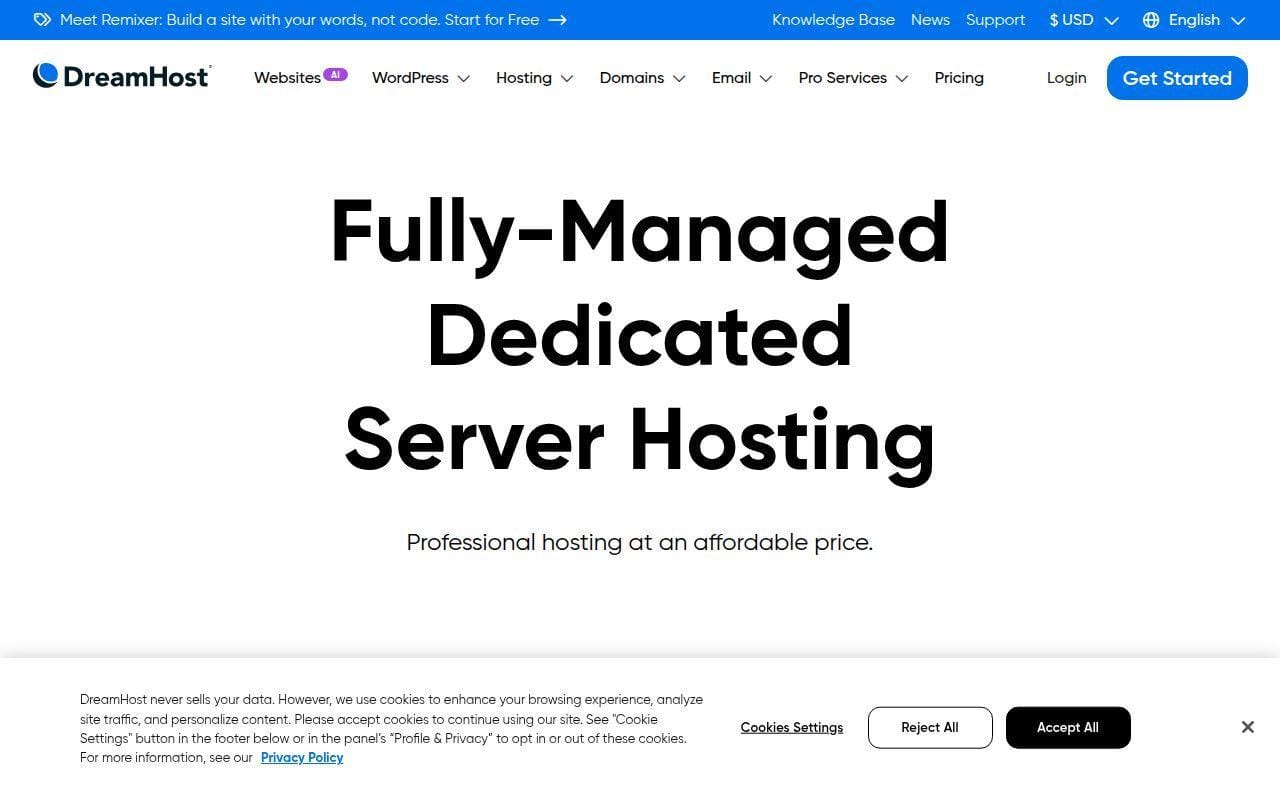Viewport: 1280px width, 800px height.
Task: Click the Login link
Action: pyautogui.click(x=1066, y=78)
